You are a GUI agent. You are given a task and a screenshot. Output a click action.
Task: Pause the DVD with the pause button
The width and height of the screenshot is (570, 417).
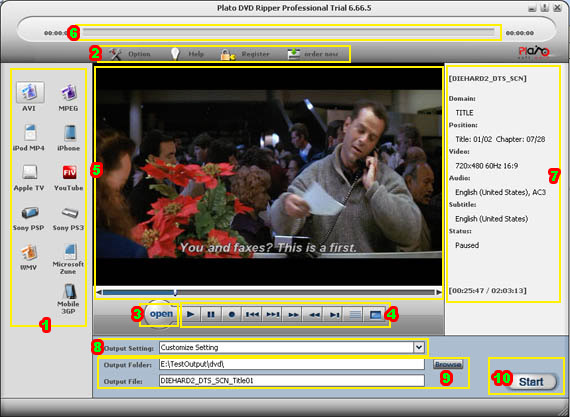tap(211, 315)
